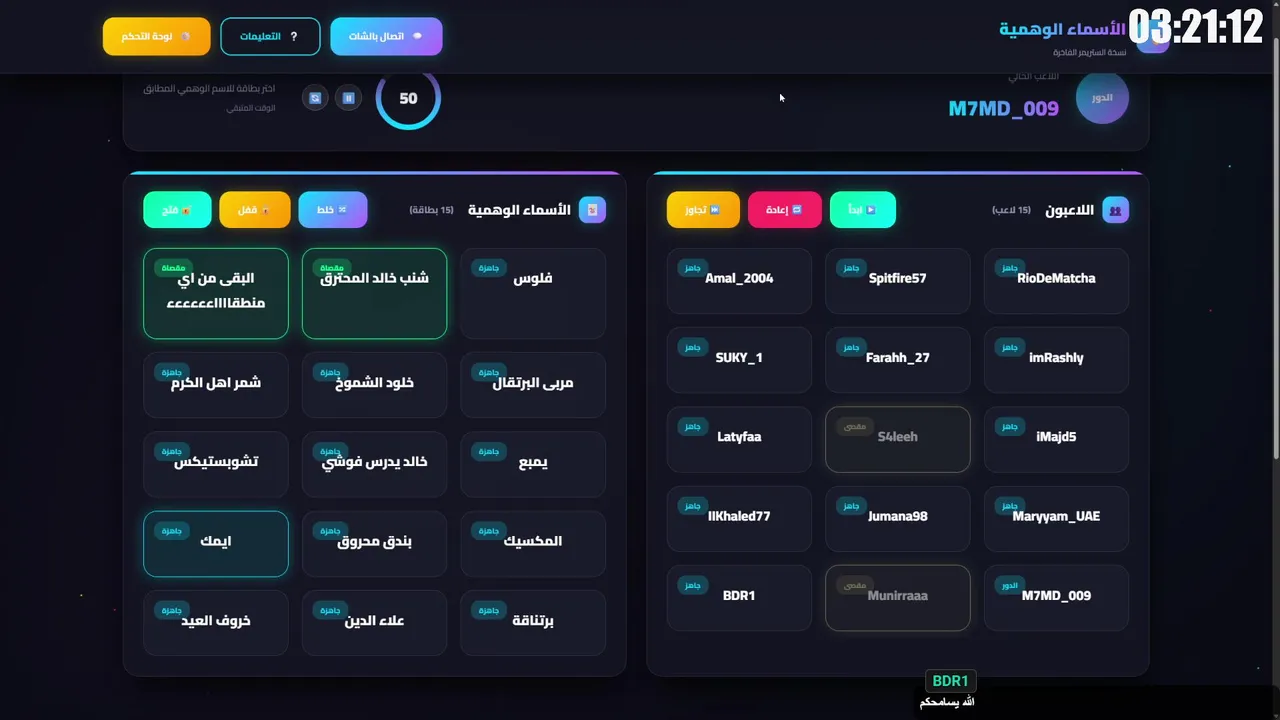Select the highlighted ايمك name card
1280x720 pixels.
point(216,544)
